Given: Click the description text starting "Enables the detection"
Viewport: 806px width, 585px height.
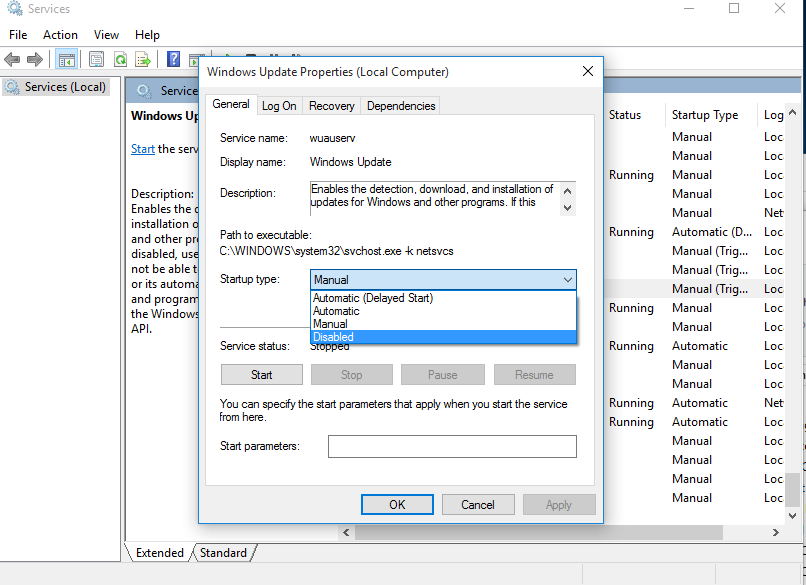Looking at the screenshot, I should pyautogui.click(x=432, y=195).
